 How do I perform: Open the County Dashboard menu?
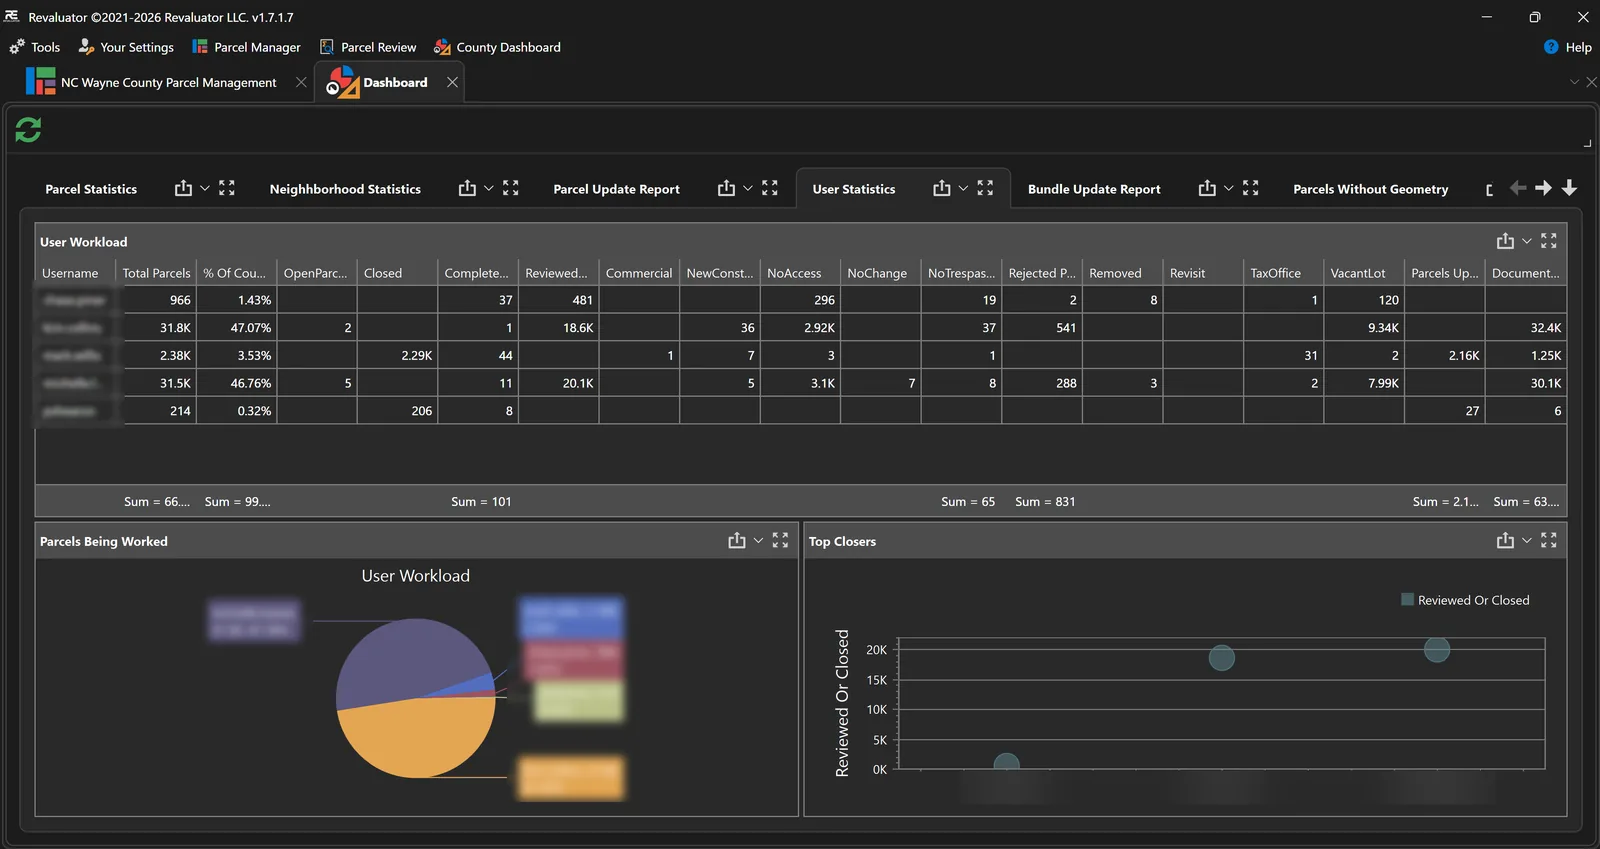click(x=497, y=47)
